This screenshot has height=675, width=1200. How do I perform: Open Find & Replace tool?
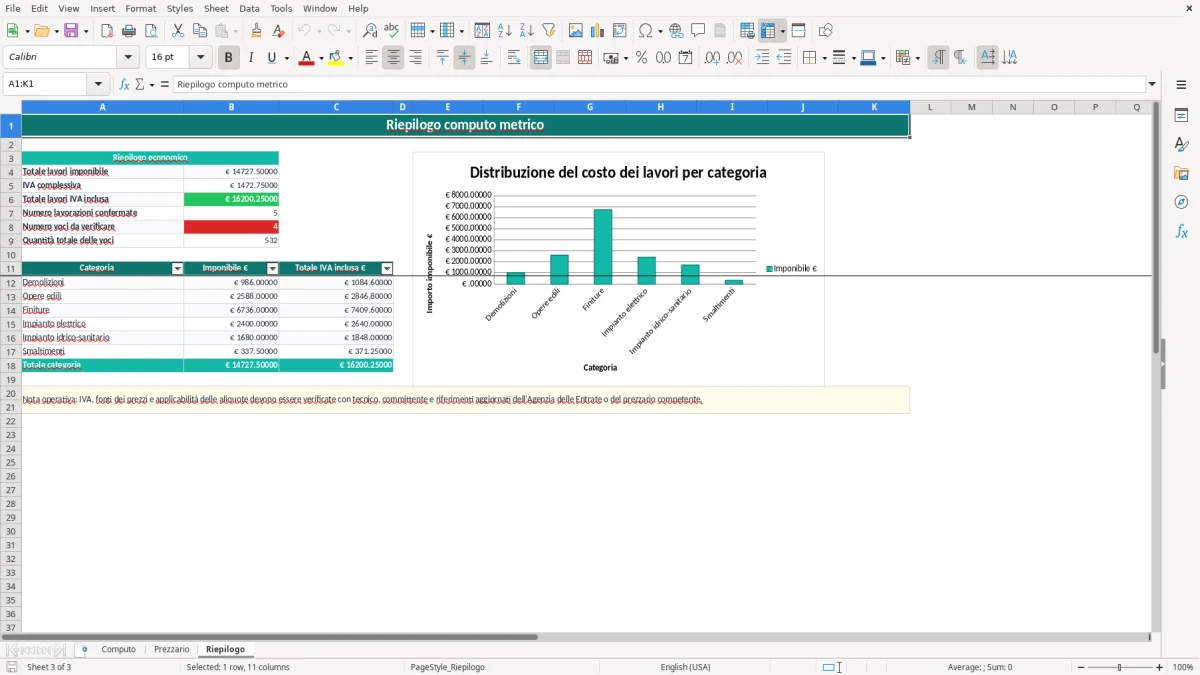(x=370, y=31)
